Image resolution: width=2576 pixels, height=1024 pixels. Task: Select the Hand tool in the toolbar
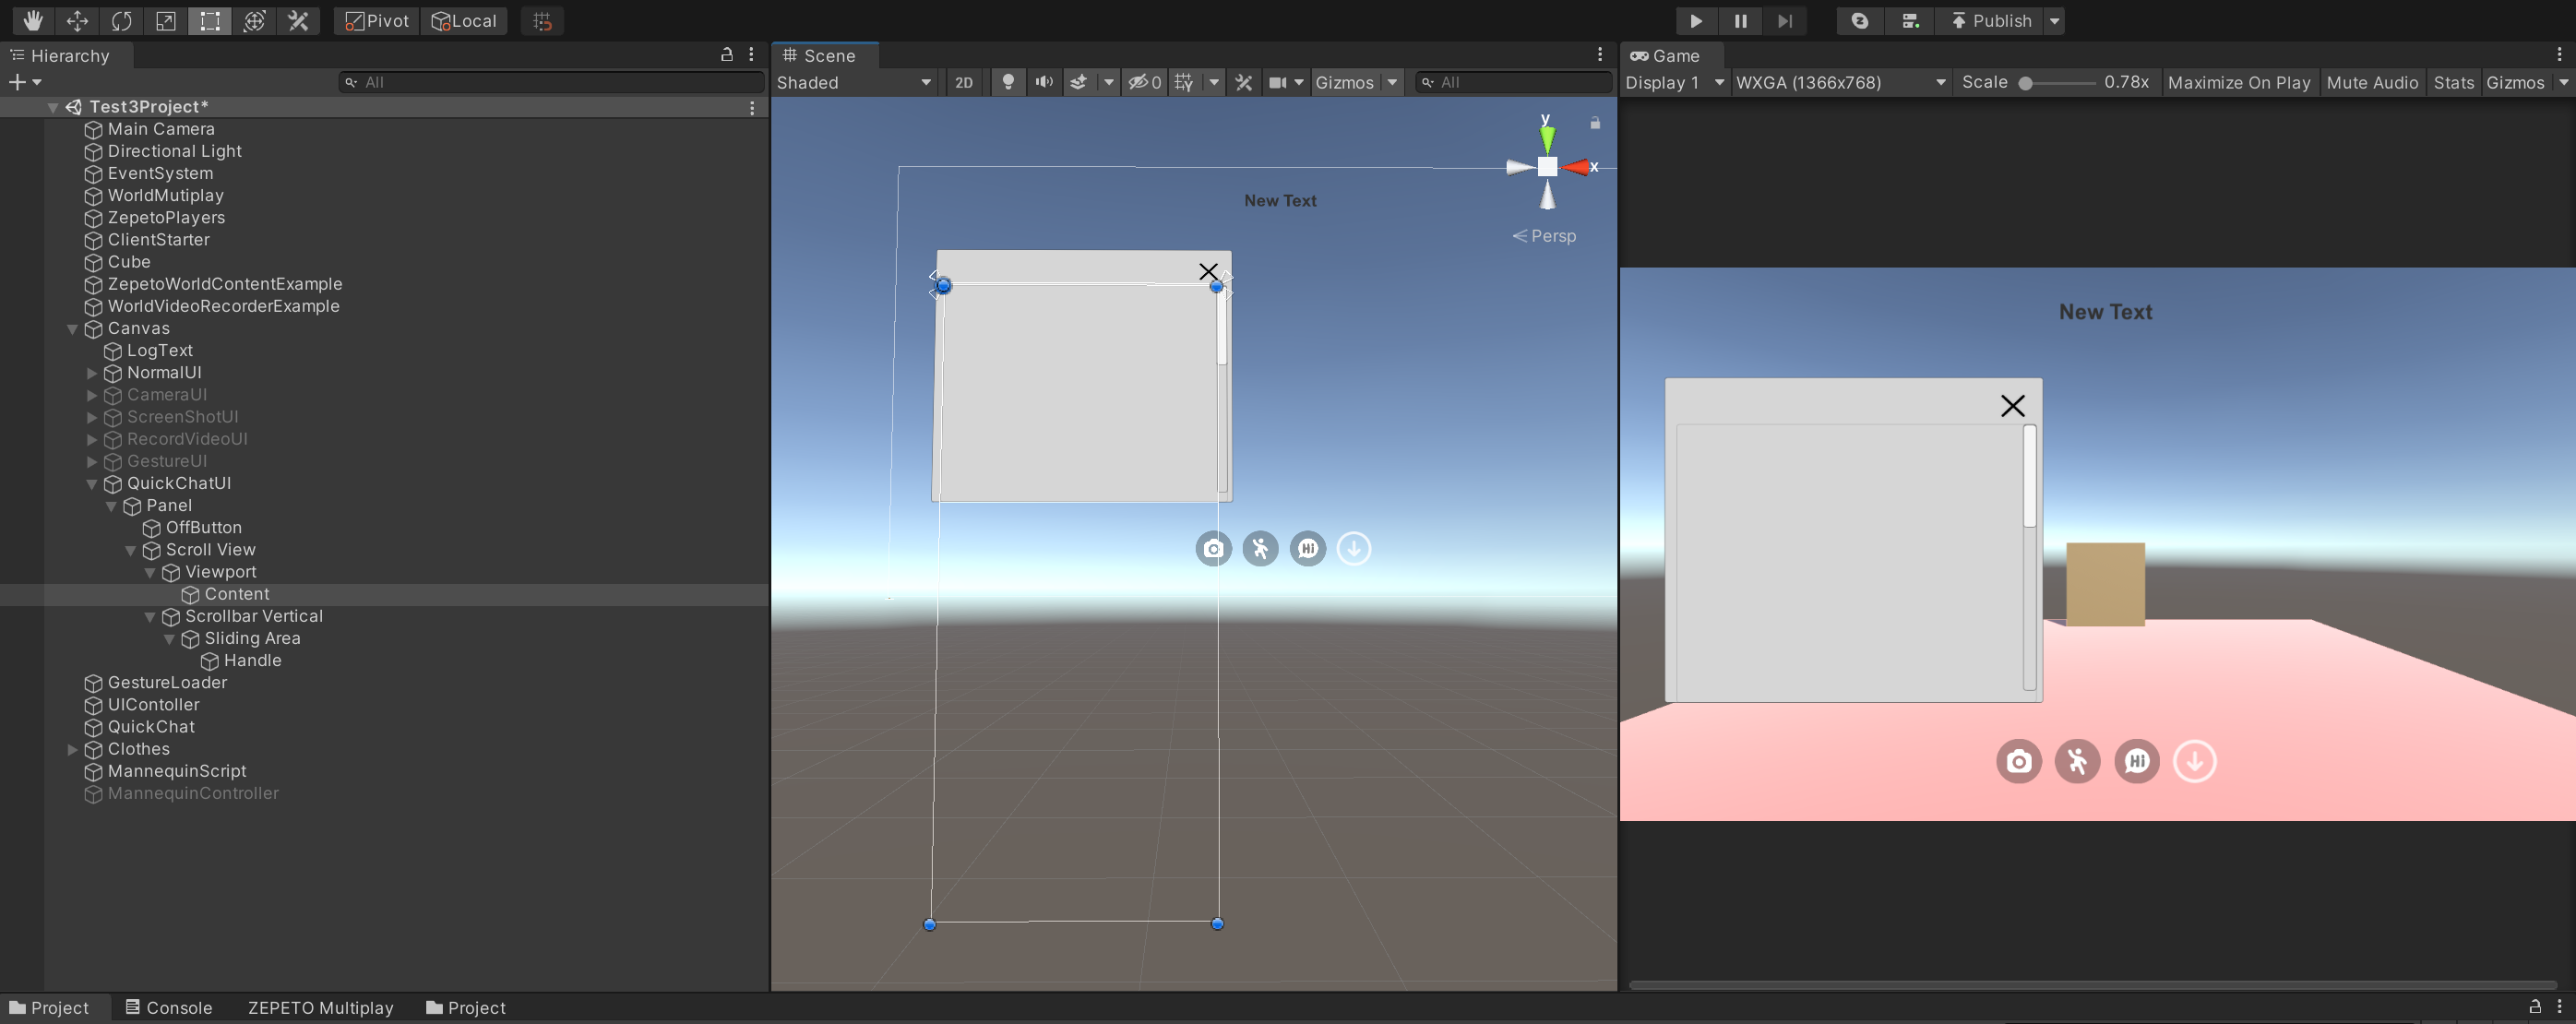click(33, 21)
